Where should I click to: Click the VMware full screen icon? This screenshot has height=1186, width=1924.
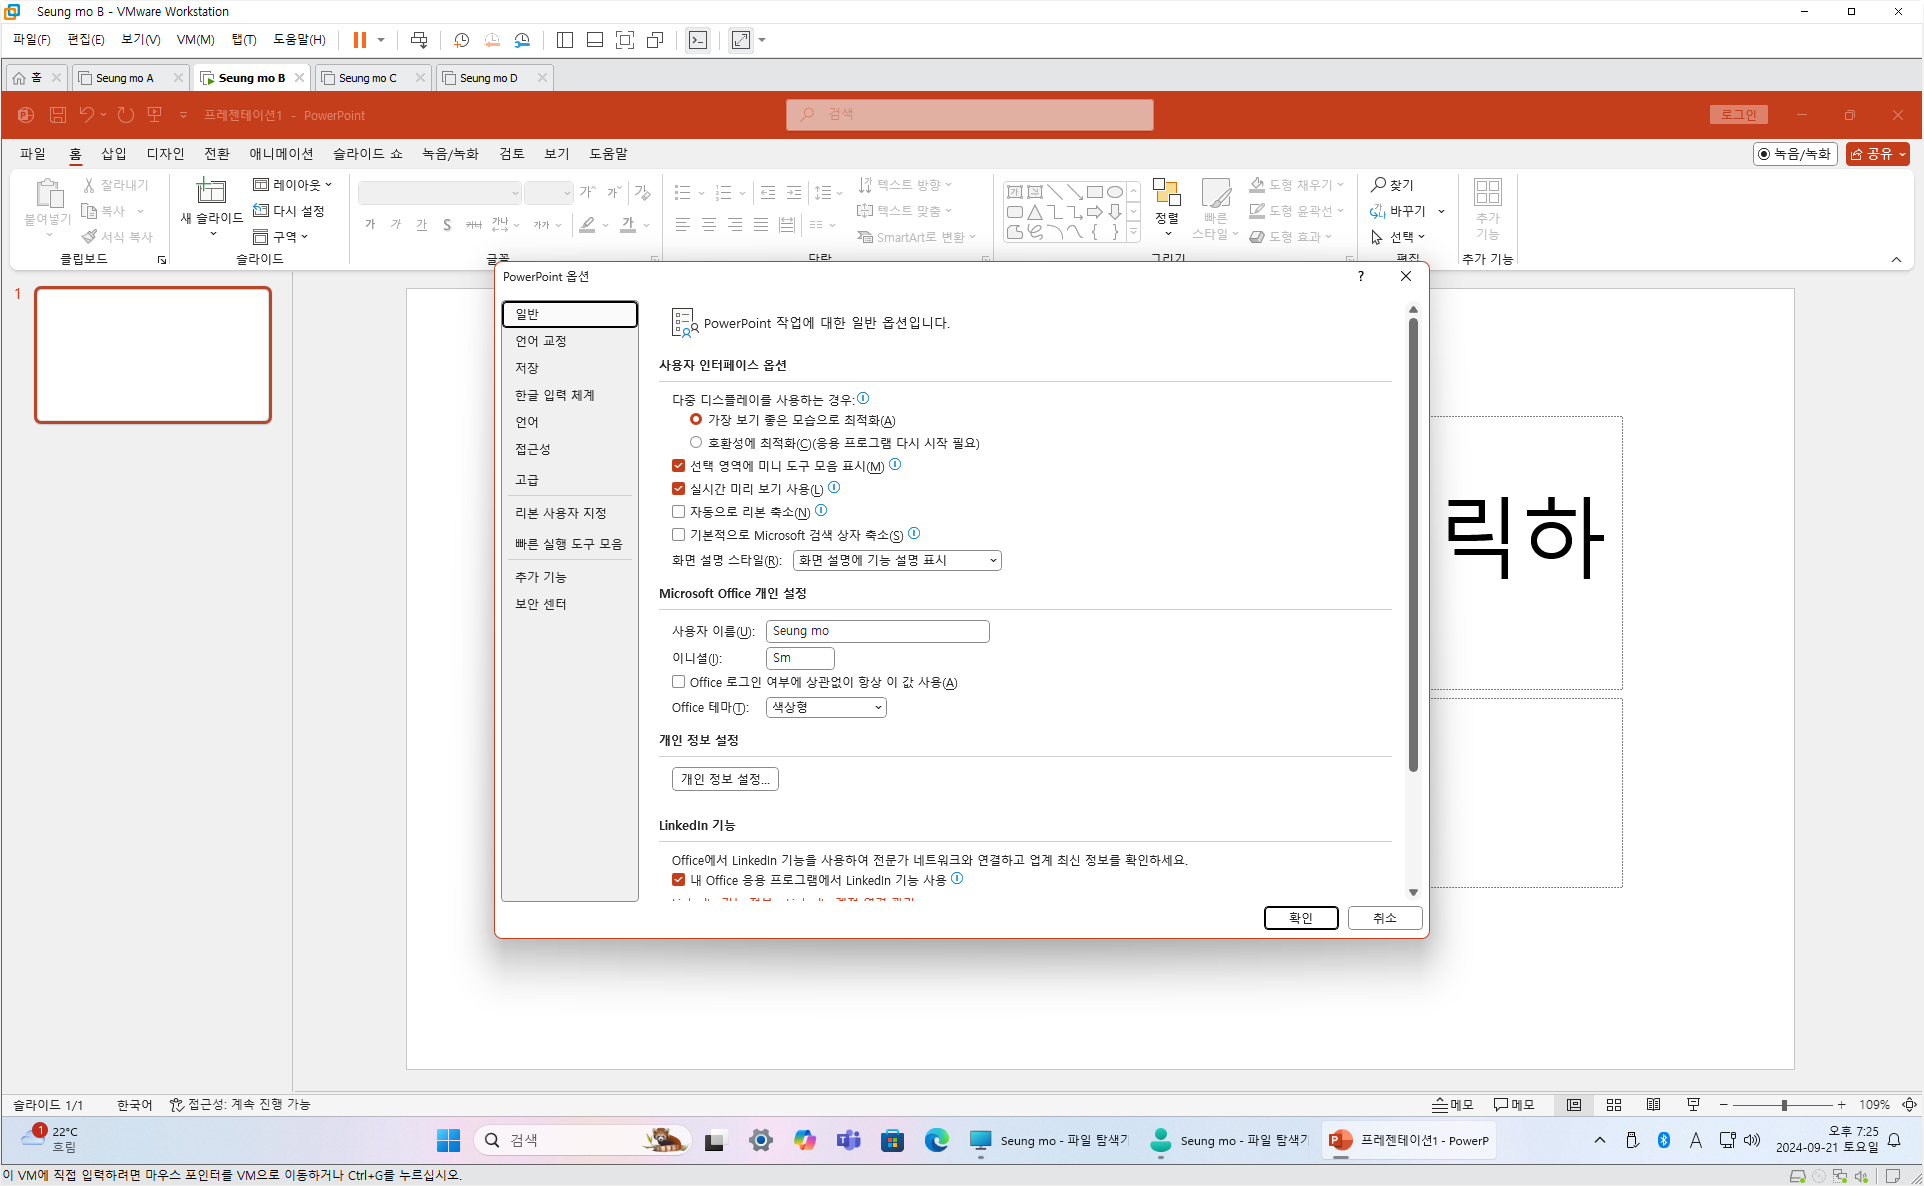[x=625, y=40]
